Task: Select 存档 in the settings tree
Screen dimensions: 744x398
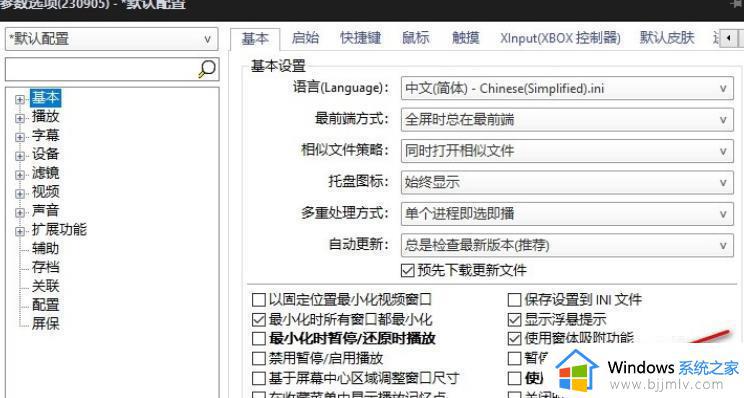Action: coord(46,267)
